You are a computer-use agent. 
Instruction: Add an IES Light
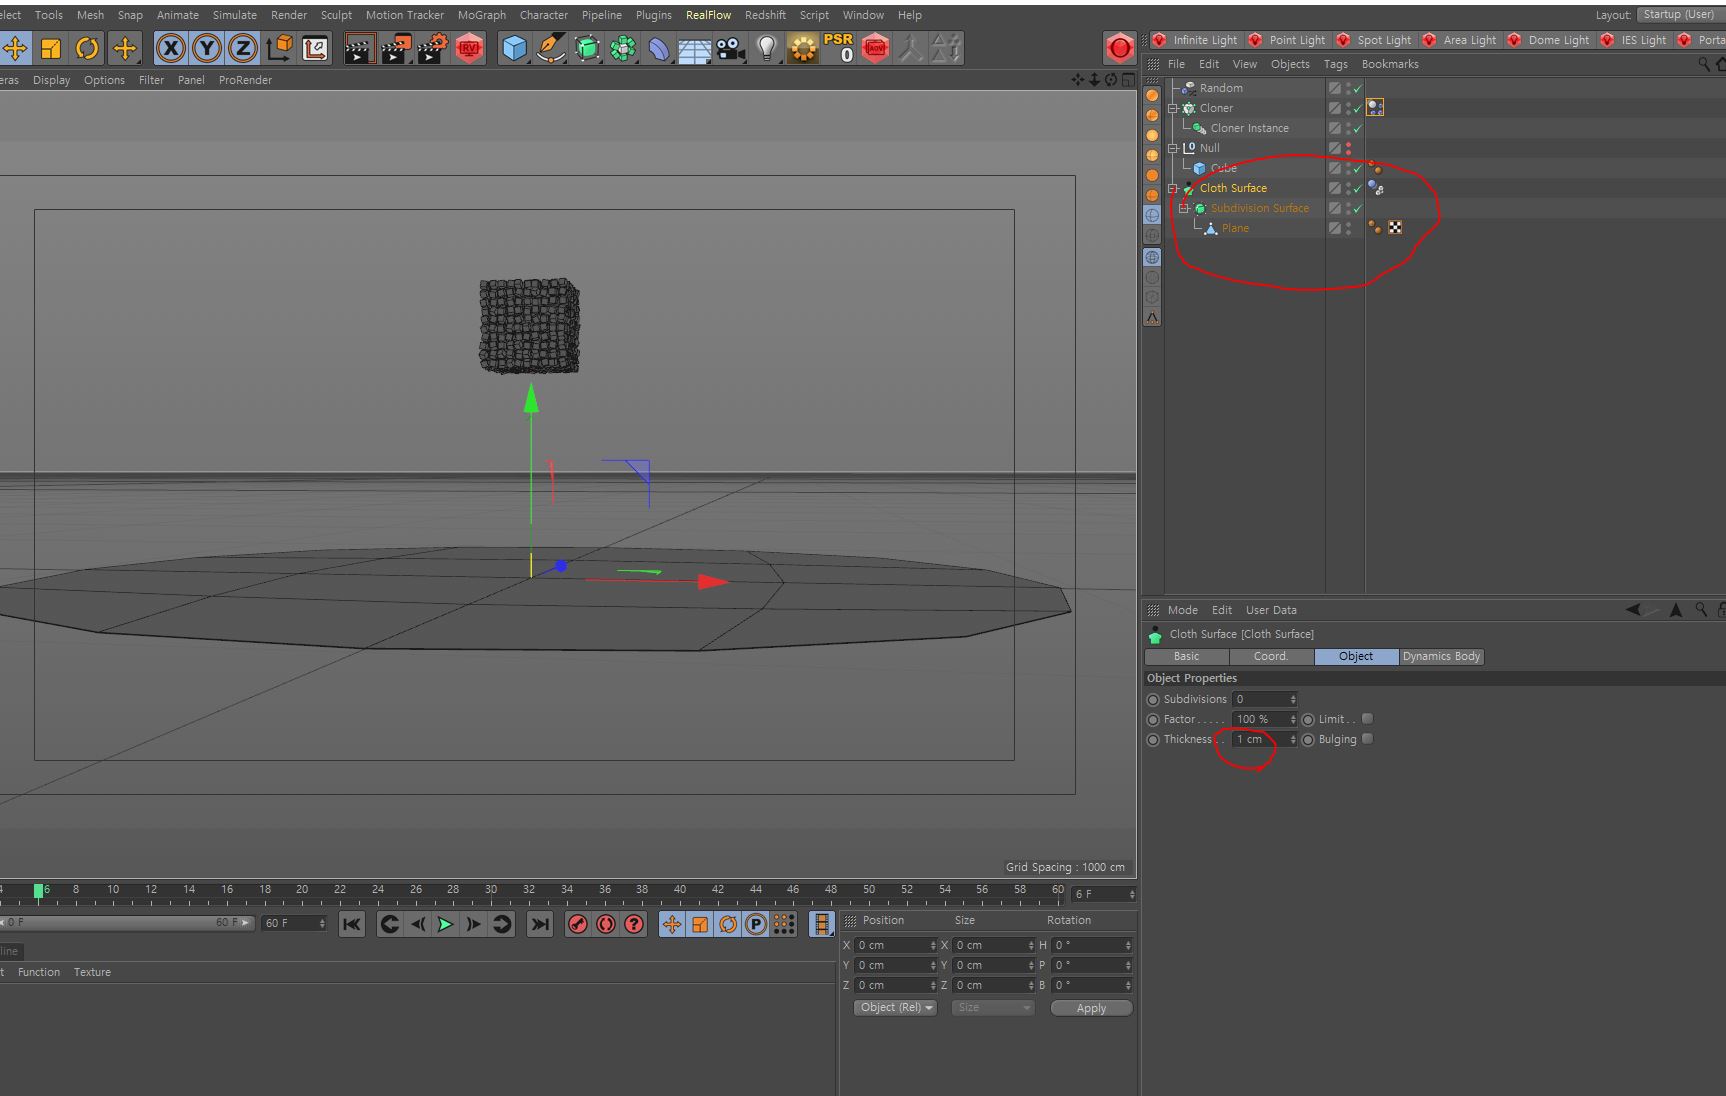pyautogui.click(x=1634, y=40)
